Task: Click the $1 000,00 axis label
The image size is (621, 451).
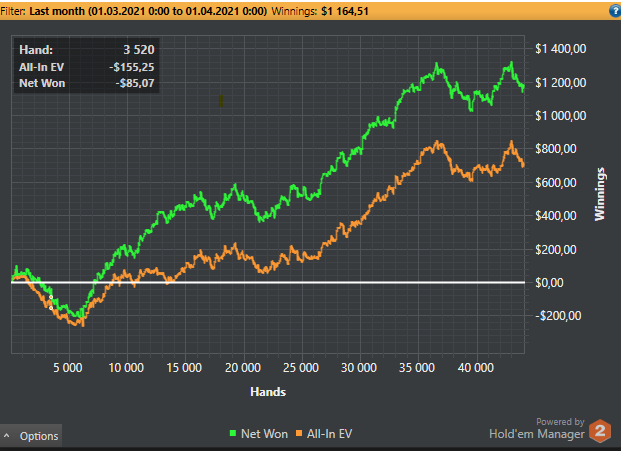Action: pyautogui.click(x=560, y=116)
